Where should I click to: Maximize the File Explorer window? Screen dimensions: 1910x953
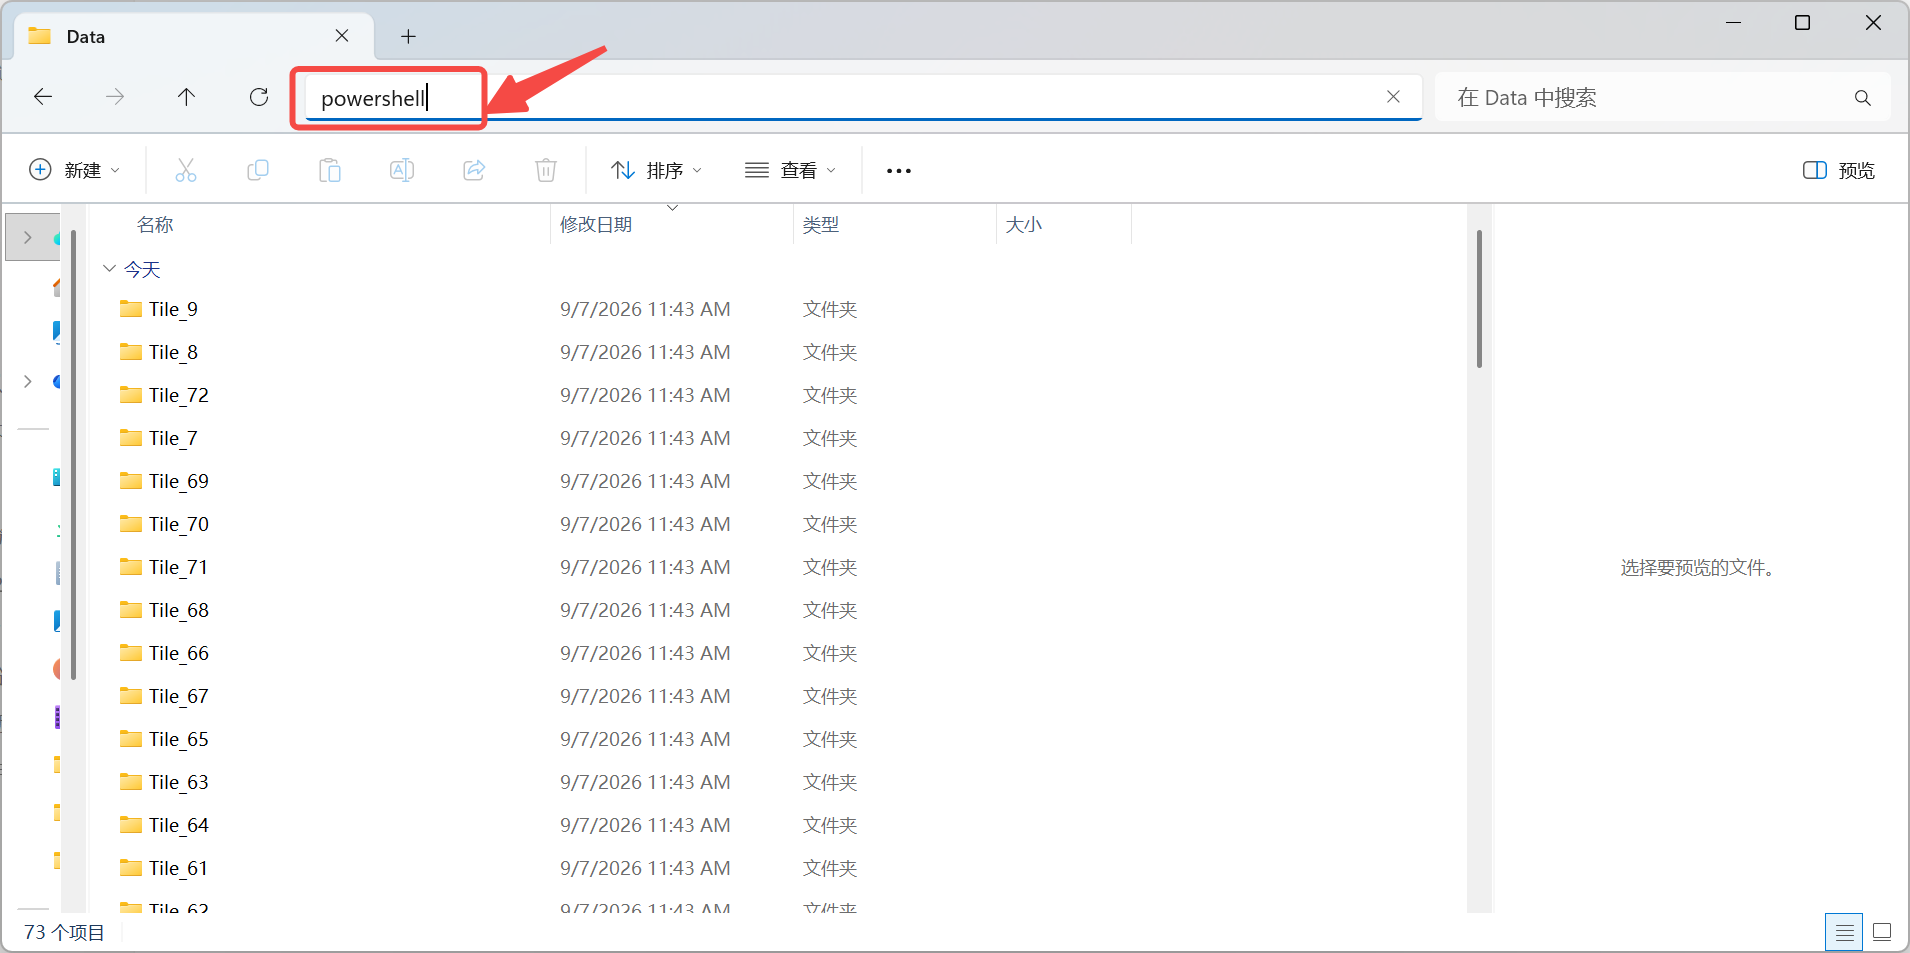(1802, 23)
